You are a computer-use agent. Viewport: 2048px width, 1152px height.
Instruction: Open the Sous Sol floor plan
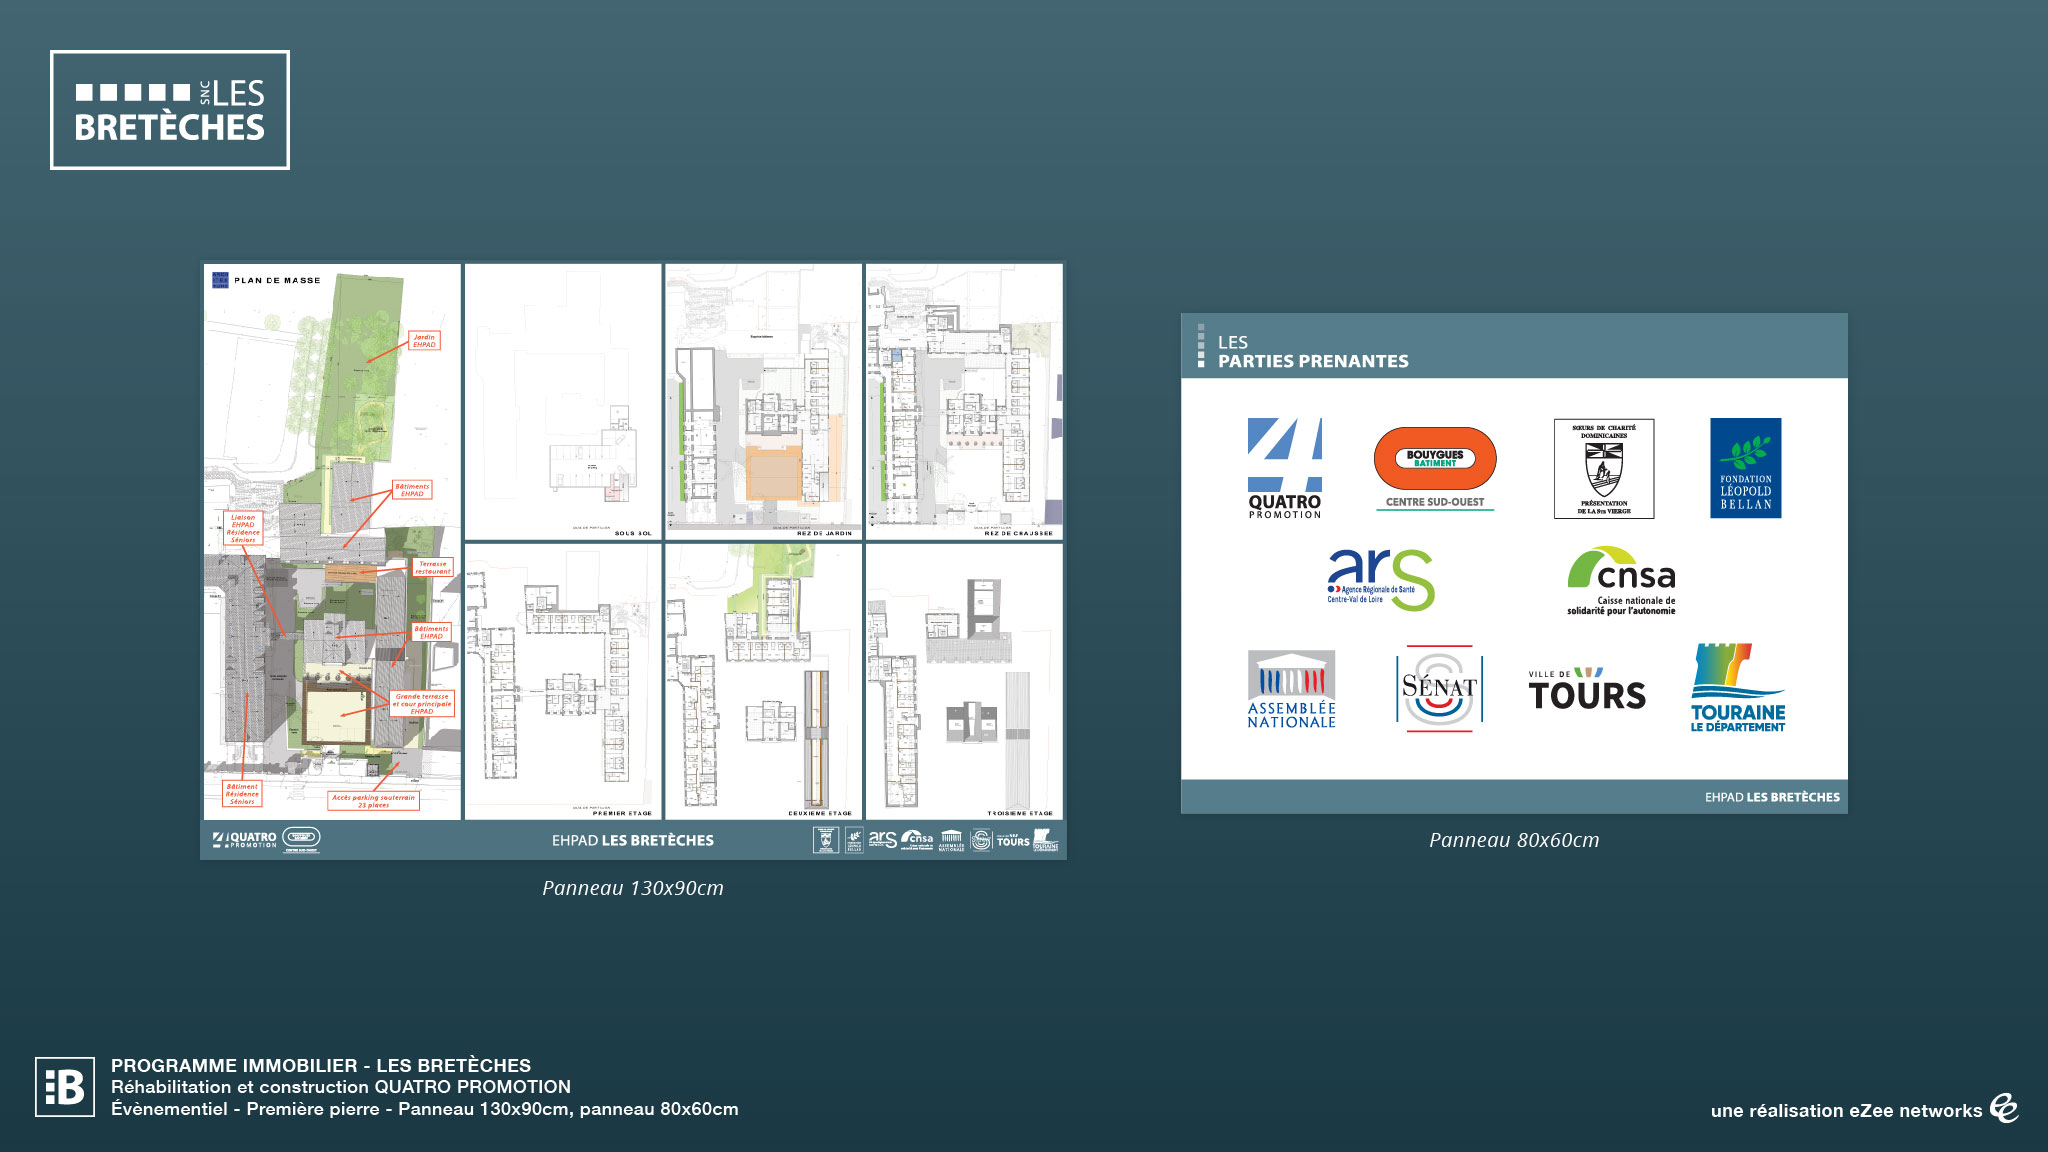(x=563, y=401)
